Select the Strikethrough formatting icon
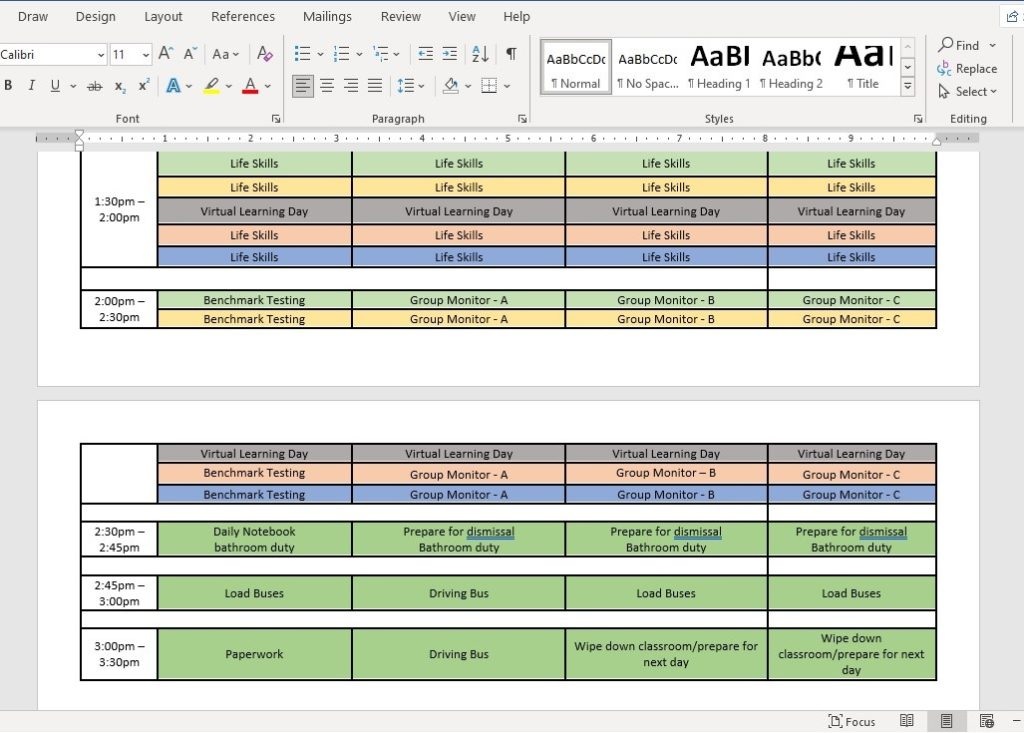The image size is (1024, 733). [x=93, y=86]
